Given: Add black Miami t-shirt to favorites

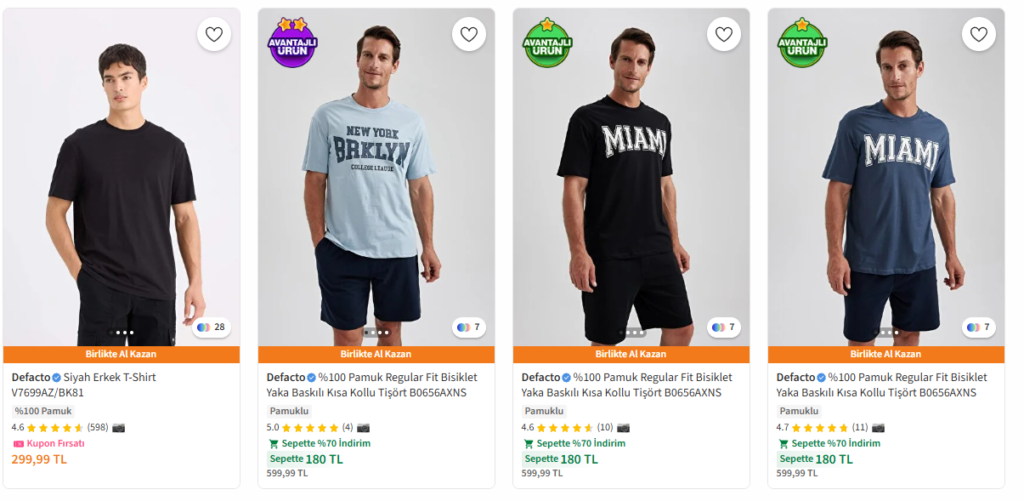Looking at the screenshot, I should point(724,34).
